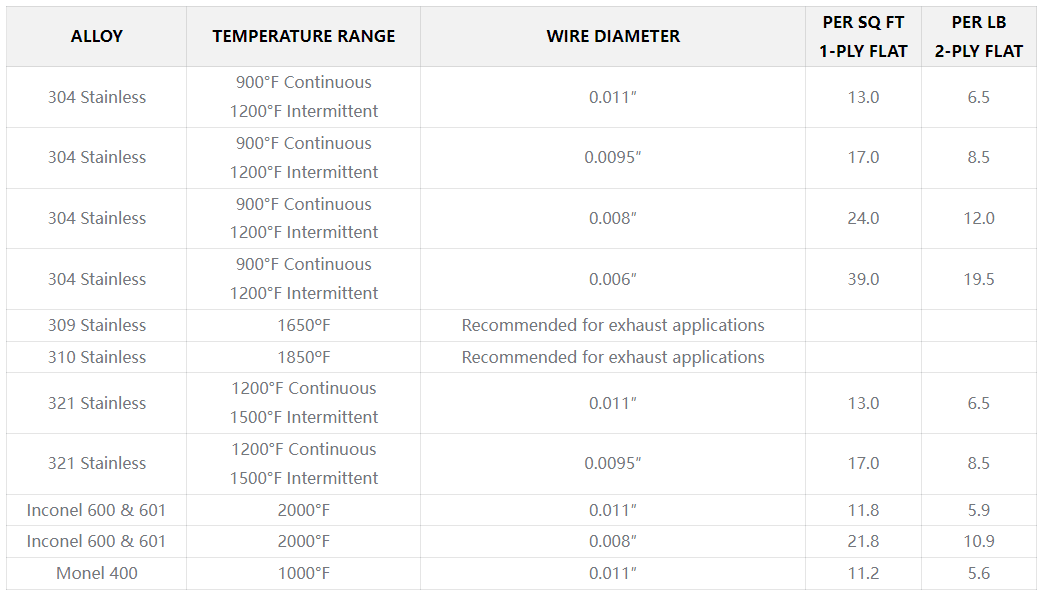The height and width of the screenshot is (594, 1047).
Task: Click the 39.0 per sq ft value
Action: coord(863,279)
